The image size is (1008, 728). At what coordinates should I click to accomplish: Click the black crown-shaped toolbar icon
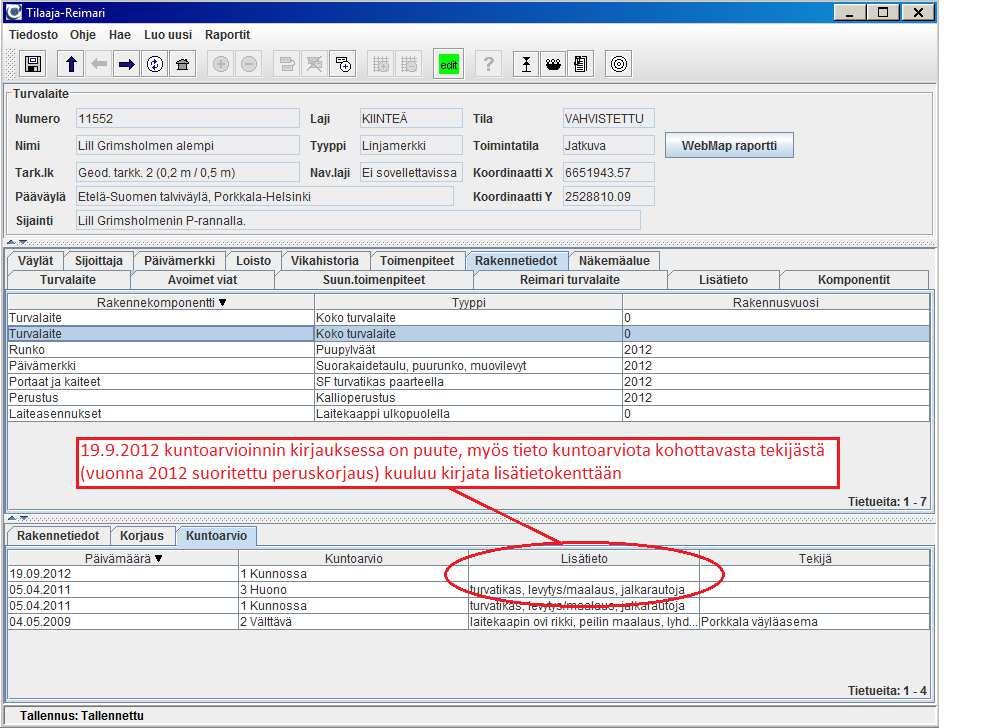tap(553, 64)
